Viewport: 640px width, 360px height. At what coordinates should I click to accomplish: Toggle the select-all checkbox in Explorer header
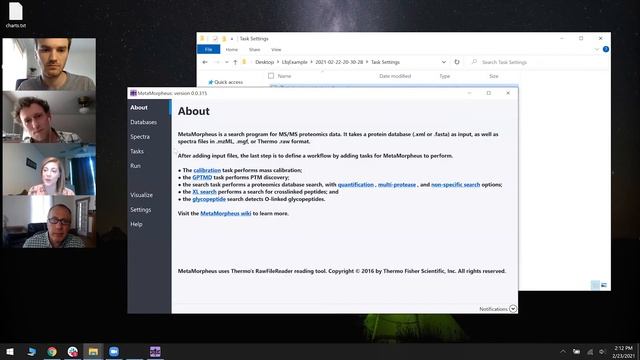(x=271, y=76)
